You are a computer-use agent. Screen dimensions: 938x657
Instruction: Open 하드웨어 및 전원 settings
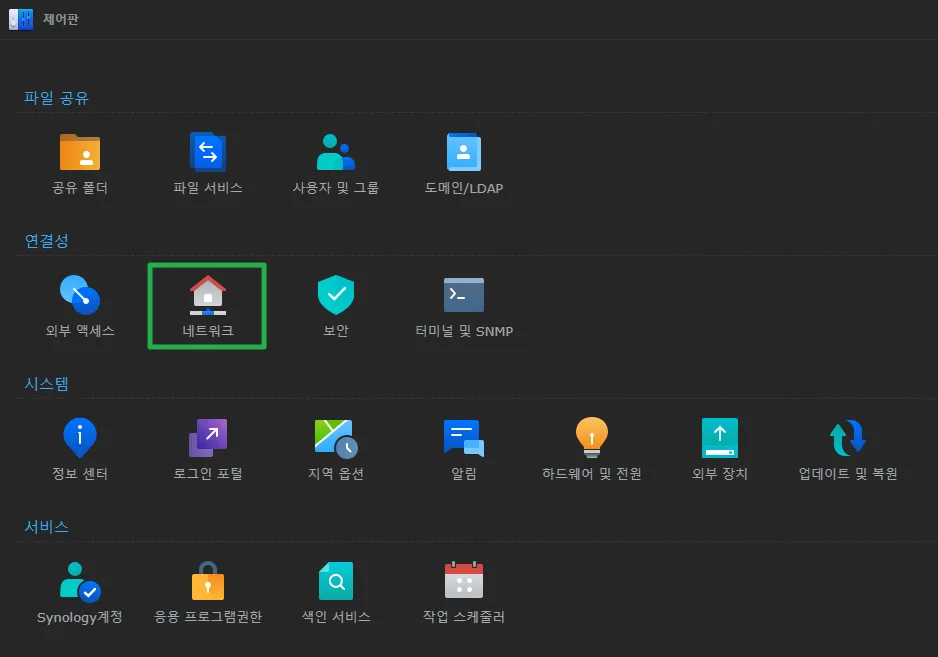(x=592, y=439)
